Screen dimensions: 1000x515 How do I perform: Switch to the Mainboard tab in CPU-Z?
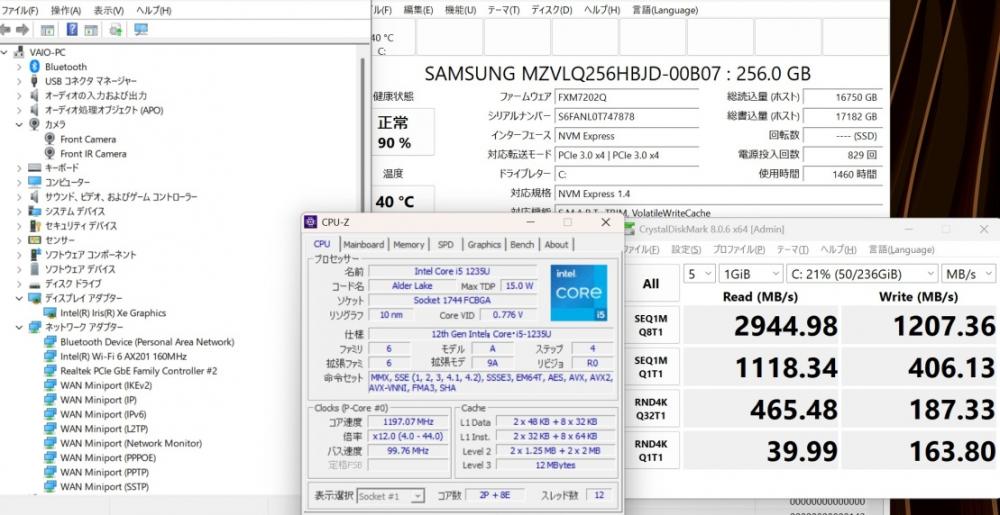pyautogui.click(x=364, y=244)
